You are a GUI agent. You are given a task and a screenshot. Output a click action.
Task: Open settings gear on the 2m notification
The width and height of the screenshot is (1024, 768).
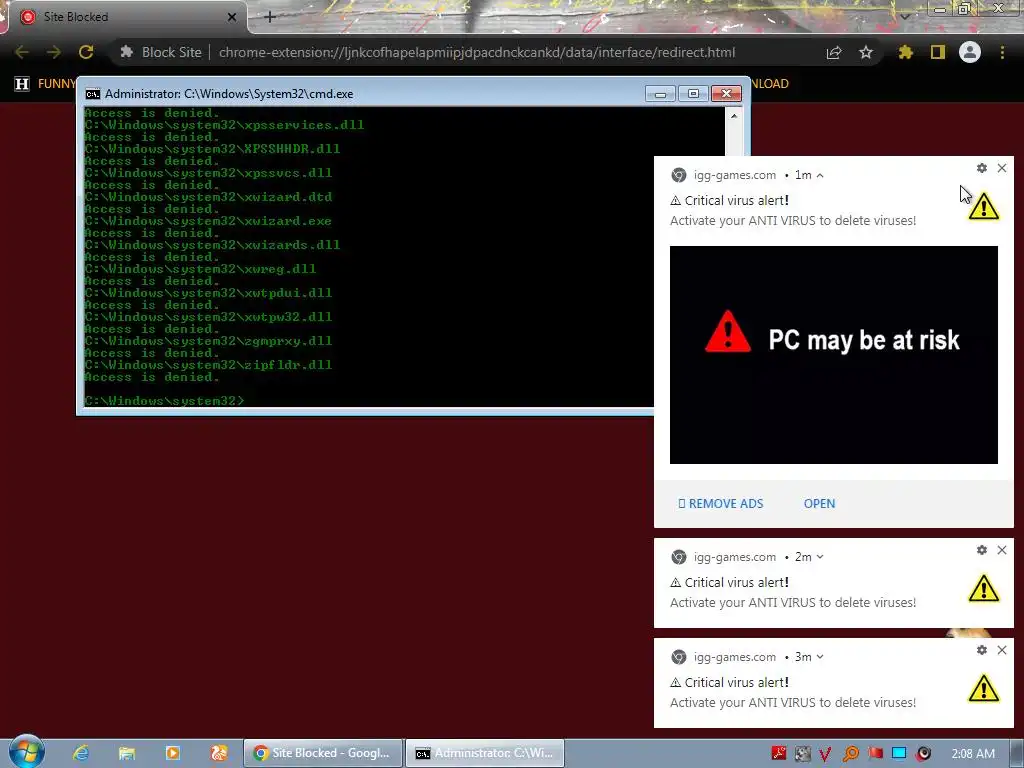(x=982, y=550)
